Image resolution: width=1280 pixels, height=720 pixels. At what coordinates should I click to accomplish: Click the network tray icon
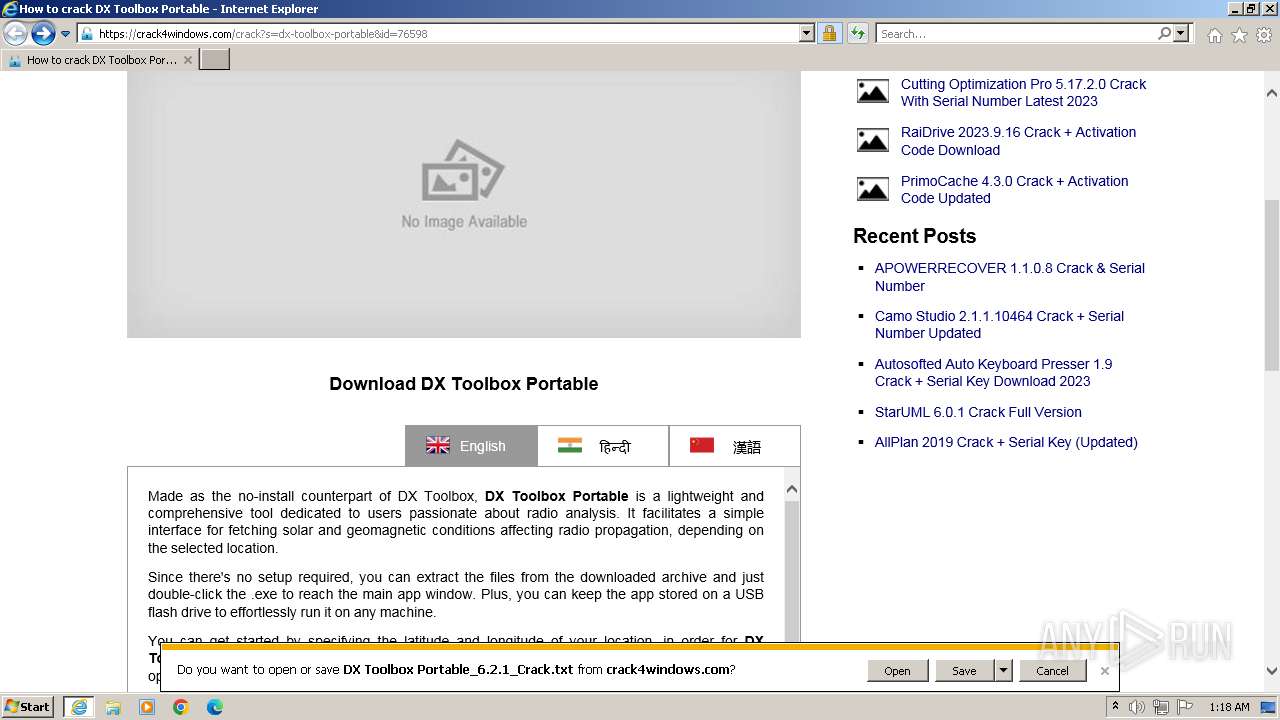pos(1161,707)
